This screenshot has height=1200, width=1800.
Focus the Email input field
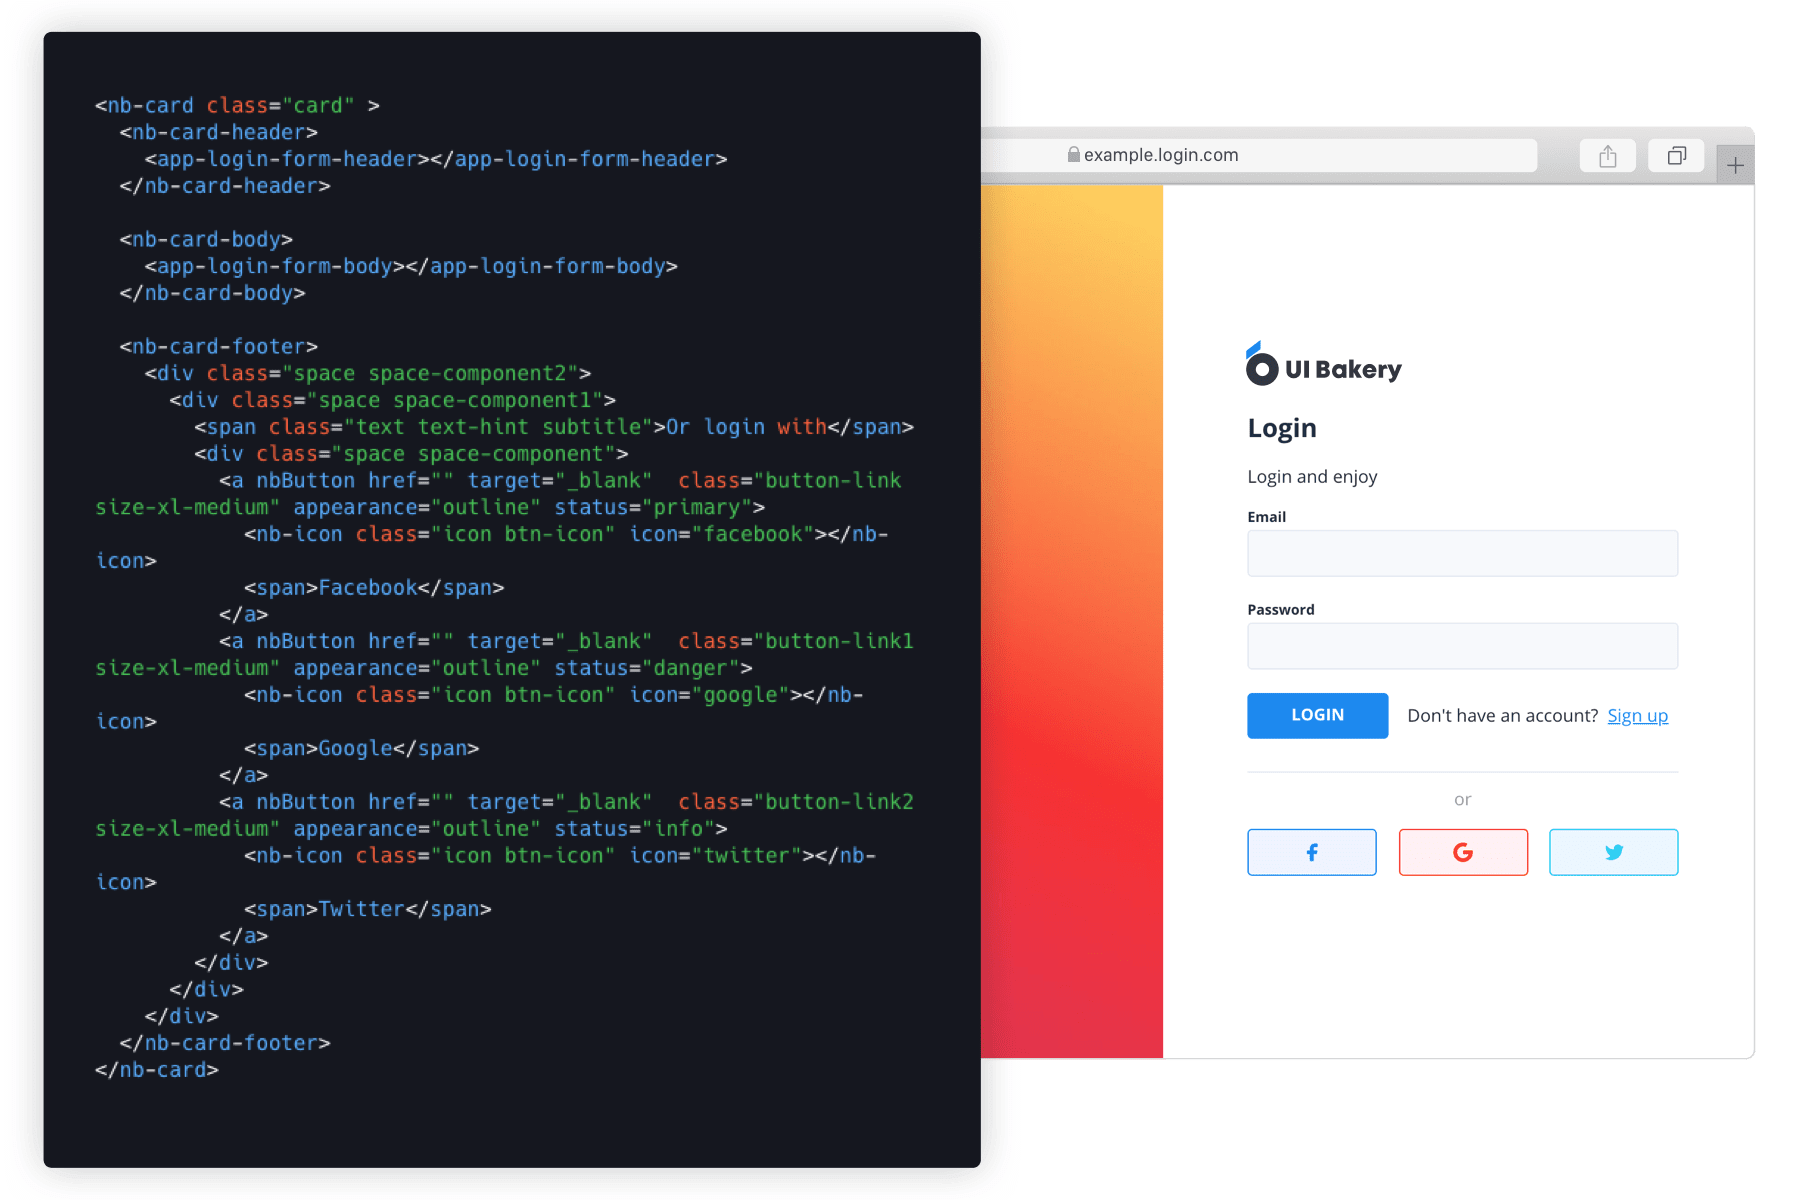1462,553
